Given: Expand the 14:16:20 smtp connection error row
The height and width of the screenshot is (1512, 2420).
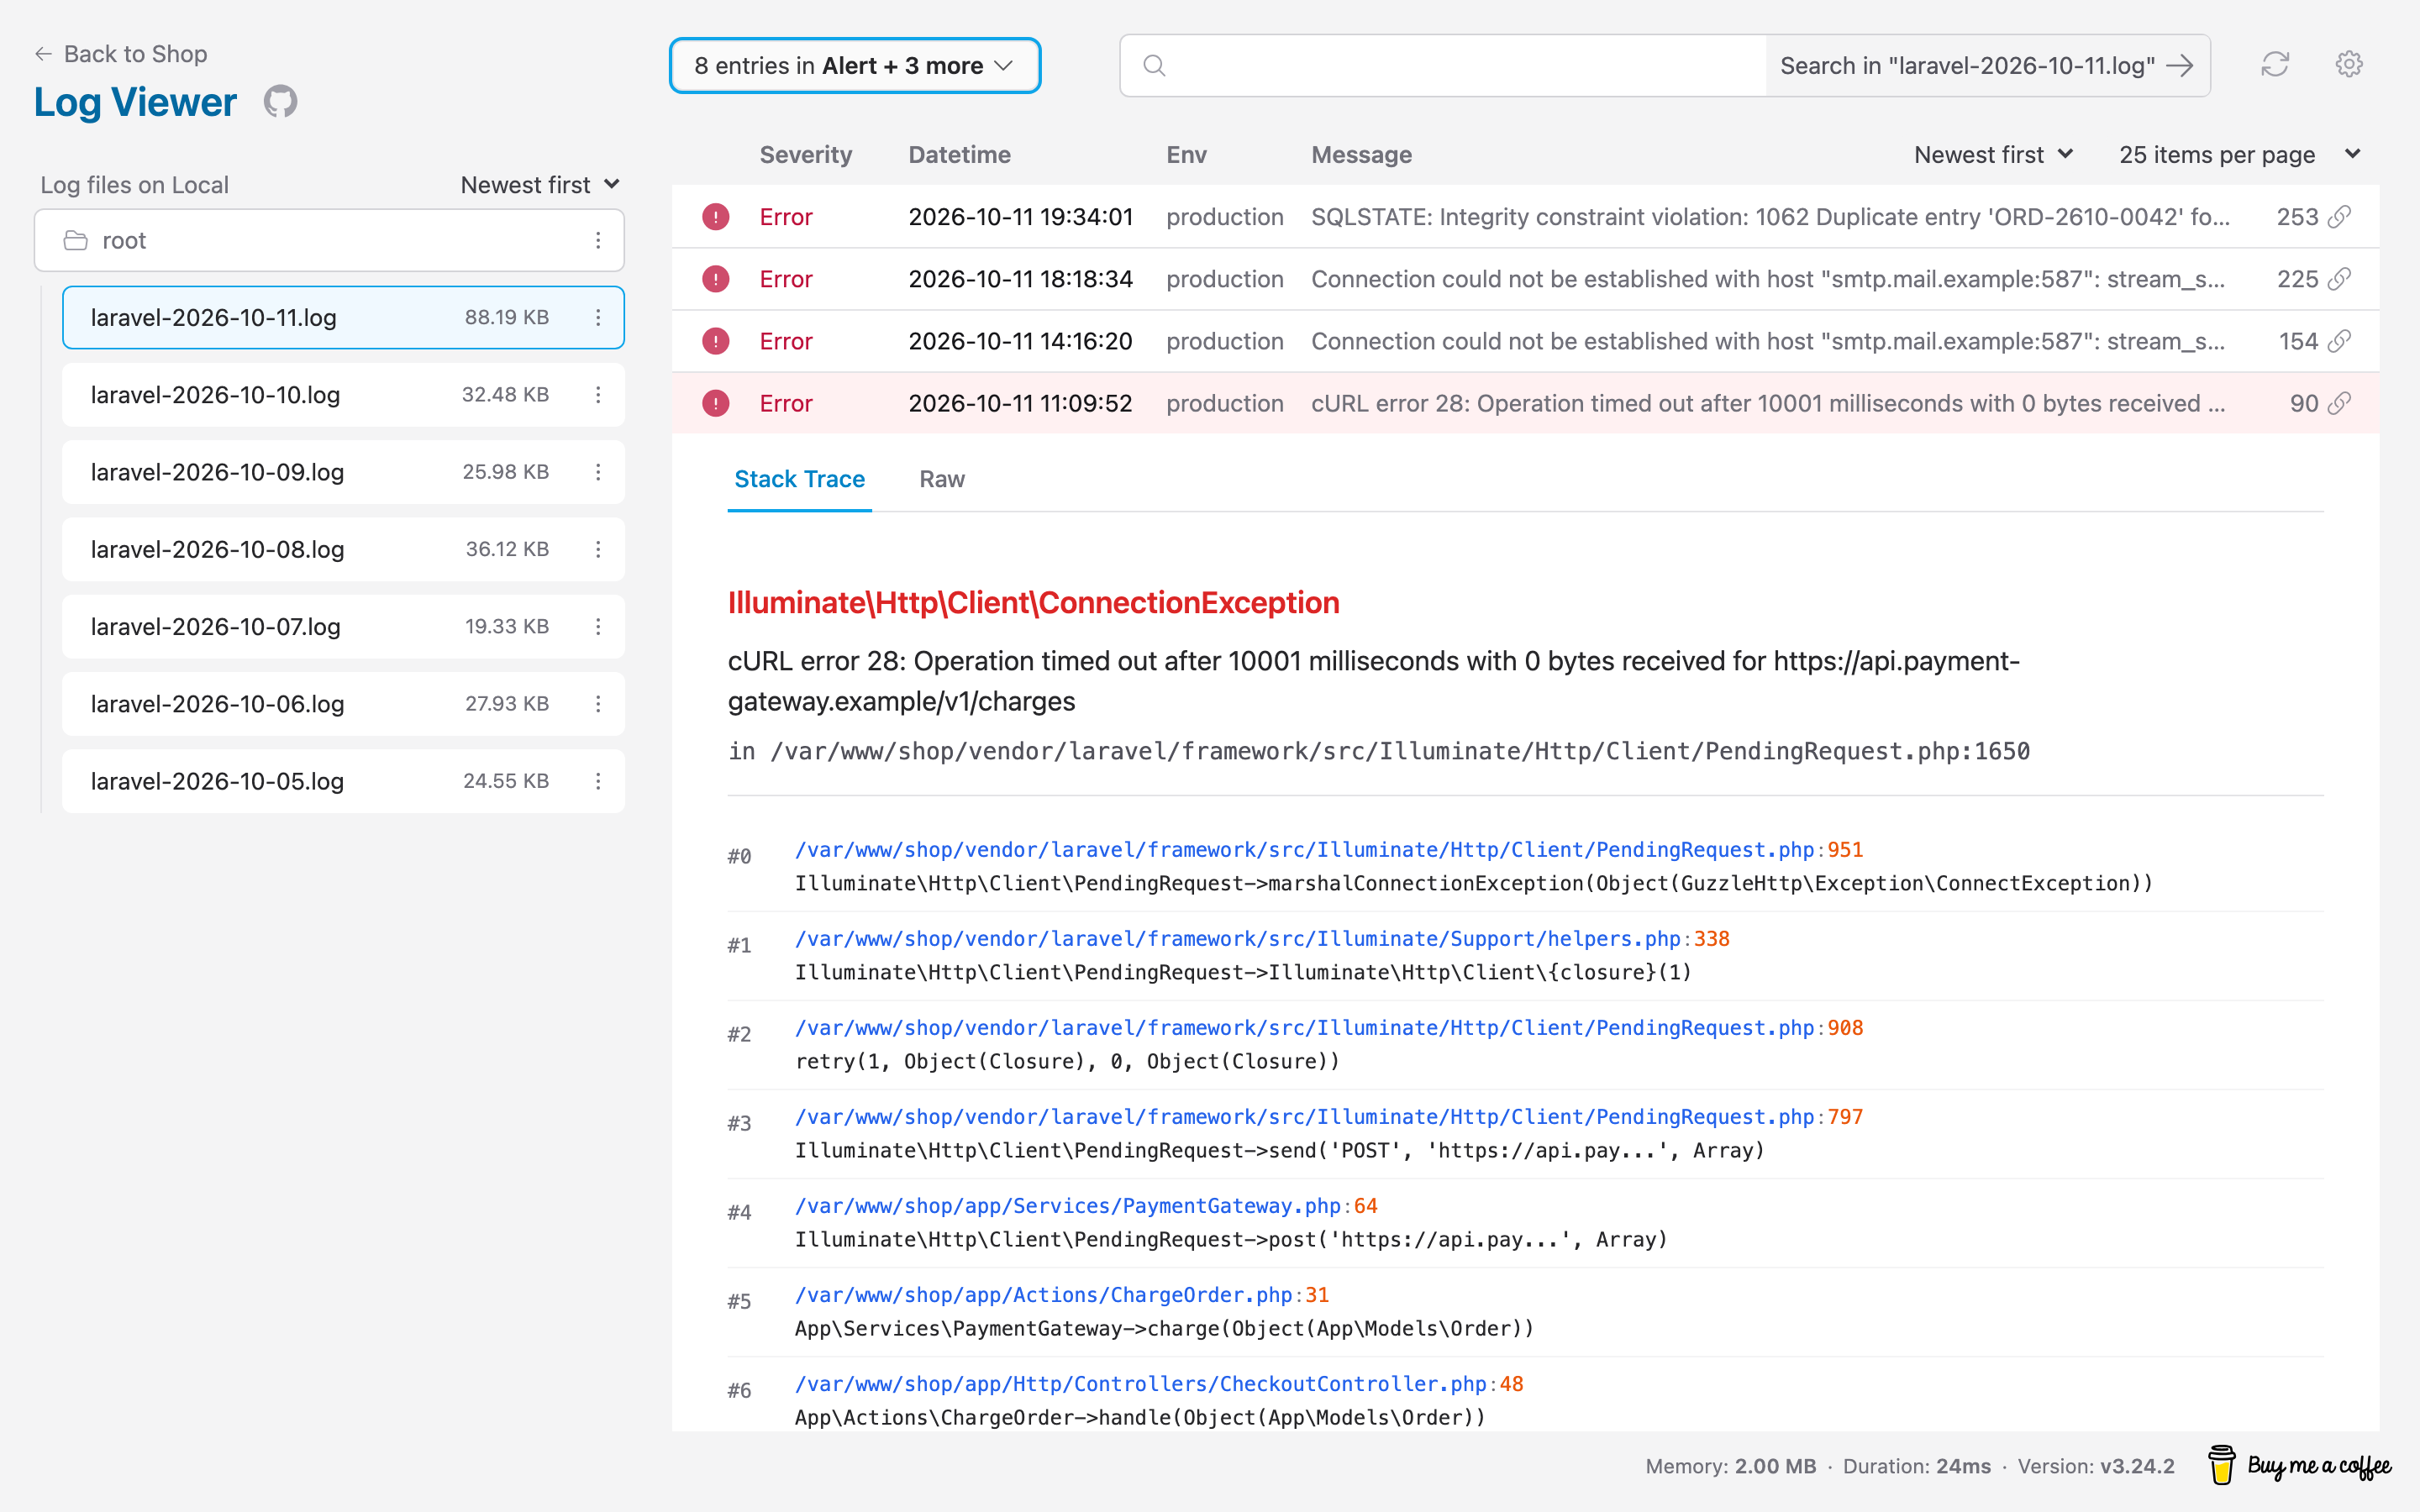Looking at the screenshot, I should coord(1525,341).
